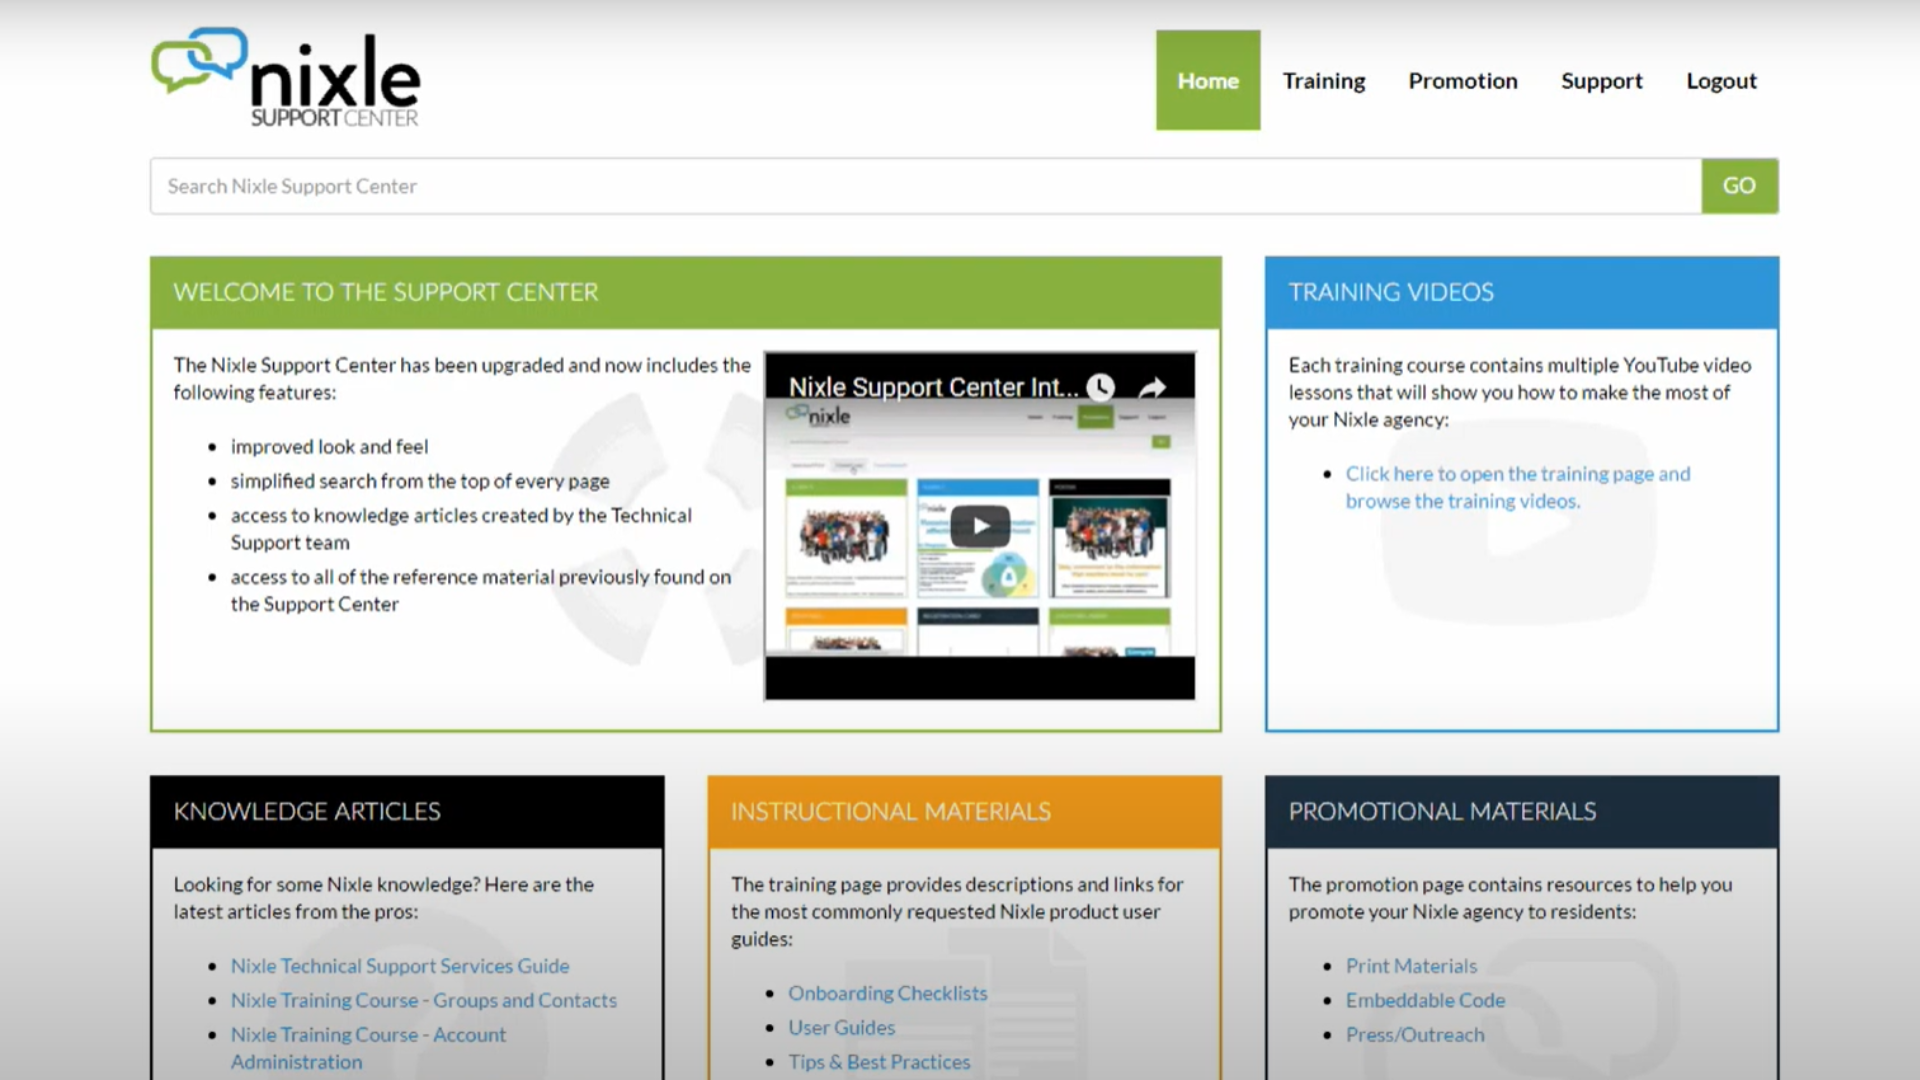Select the Training tab in navigation
Screen dimensions: 1920x1080
1323,80
